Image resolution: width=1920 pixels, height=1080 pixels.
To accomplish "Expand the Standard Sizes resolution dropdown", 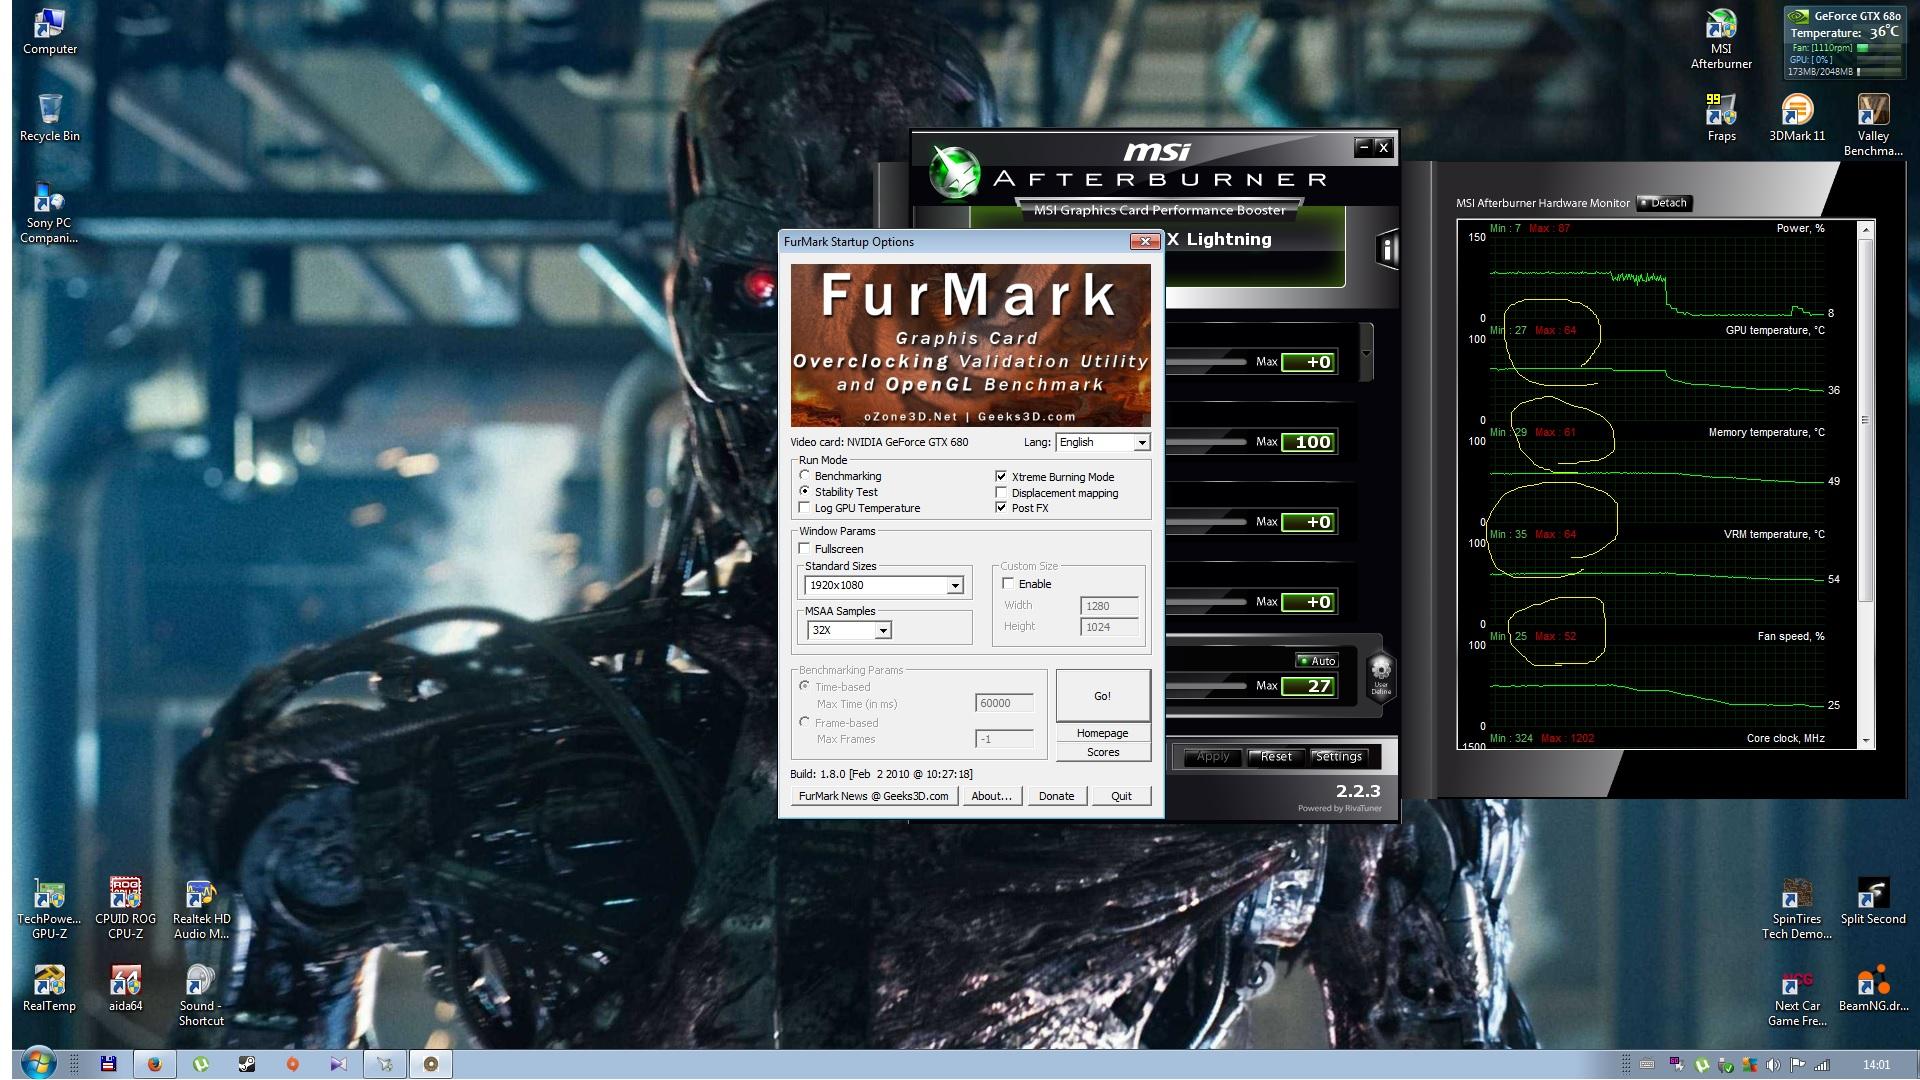I will pyautogui.click(x=955, y=586).
